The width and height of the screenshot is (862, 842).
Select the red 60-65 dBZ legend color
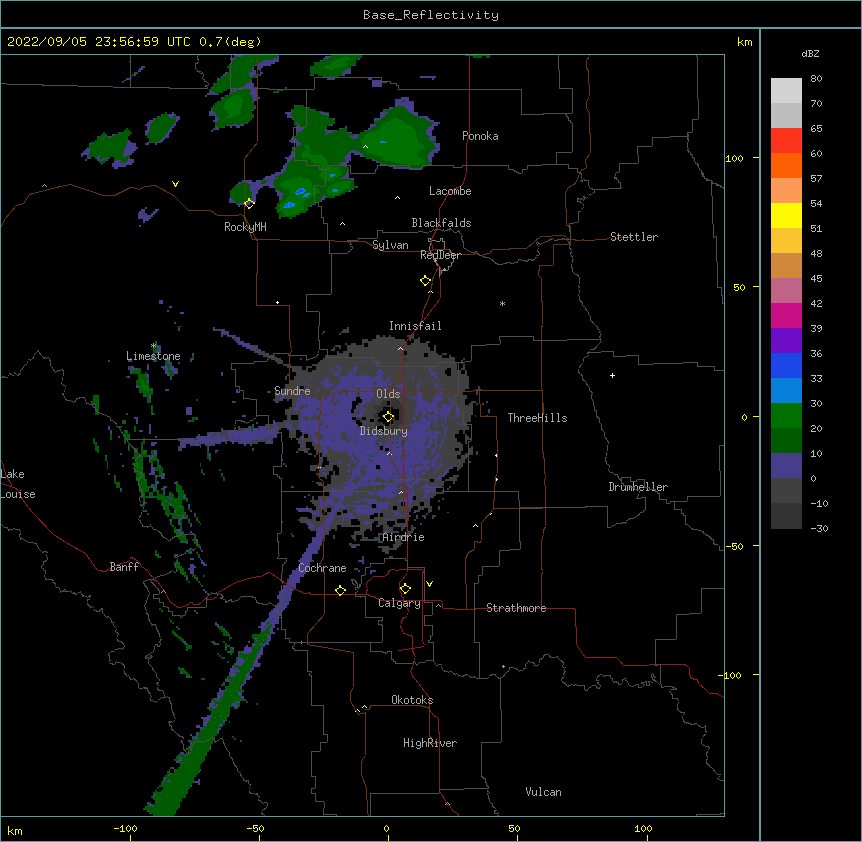click(x=786, y=140)
